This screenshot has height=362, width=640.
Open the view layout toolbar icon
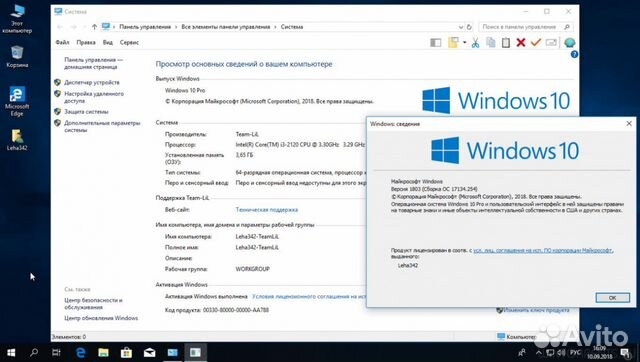(453, 42)
